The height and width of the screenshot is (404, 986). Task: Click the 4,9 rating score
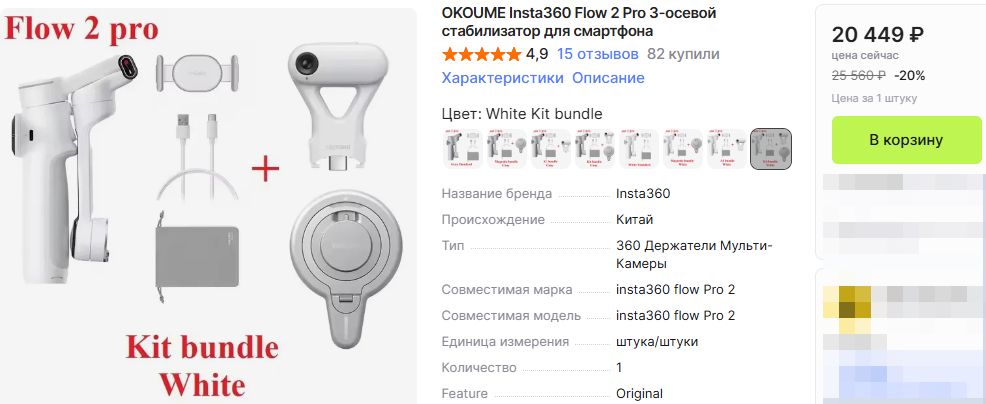click(537, 54)
